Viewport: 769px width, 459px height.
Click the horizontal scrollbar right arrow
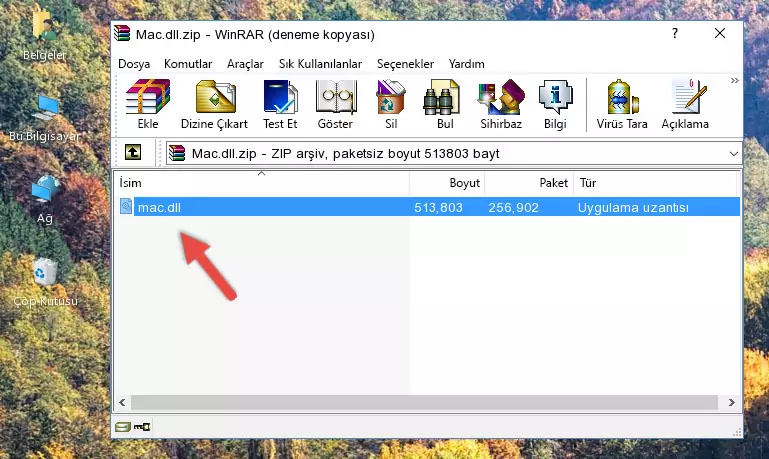click(x=731, y=403)
